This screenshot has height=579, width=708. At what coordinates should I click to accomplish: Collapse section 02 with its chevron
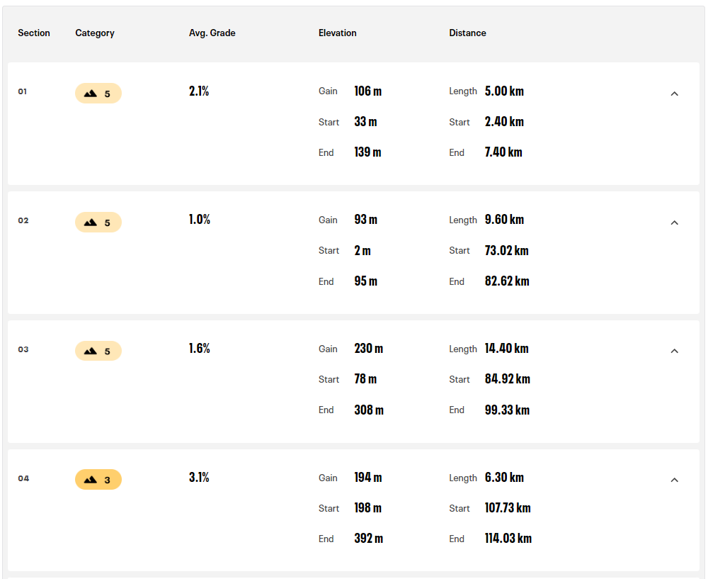674,223
